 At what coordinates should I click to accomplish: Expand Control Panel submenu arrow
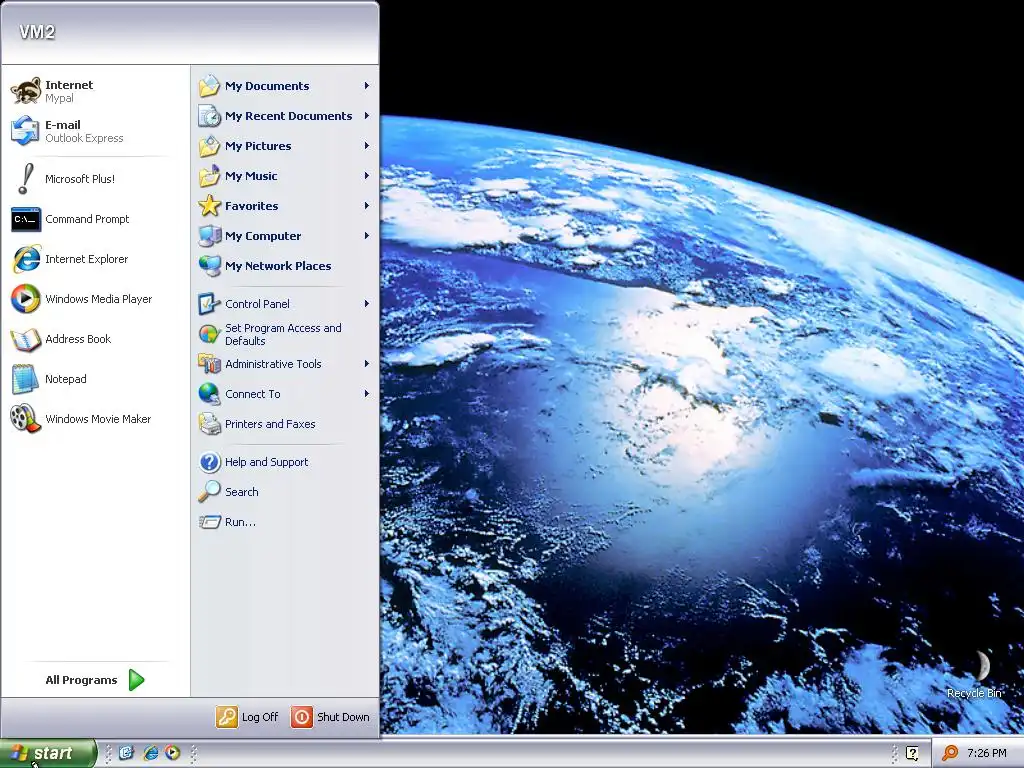point(366,304)
